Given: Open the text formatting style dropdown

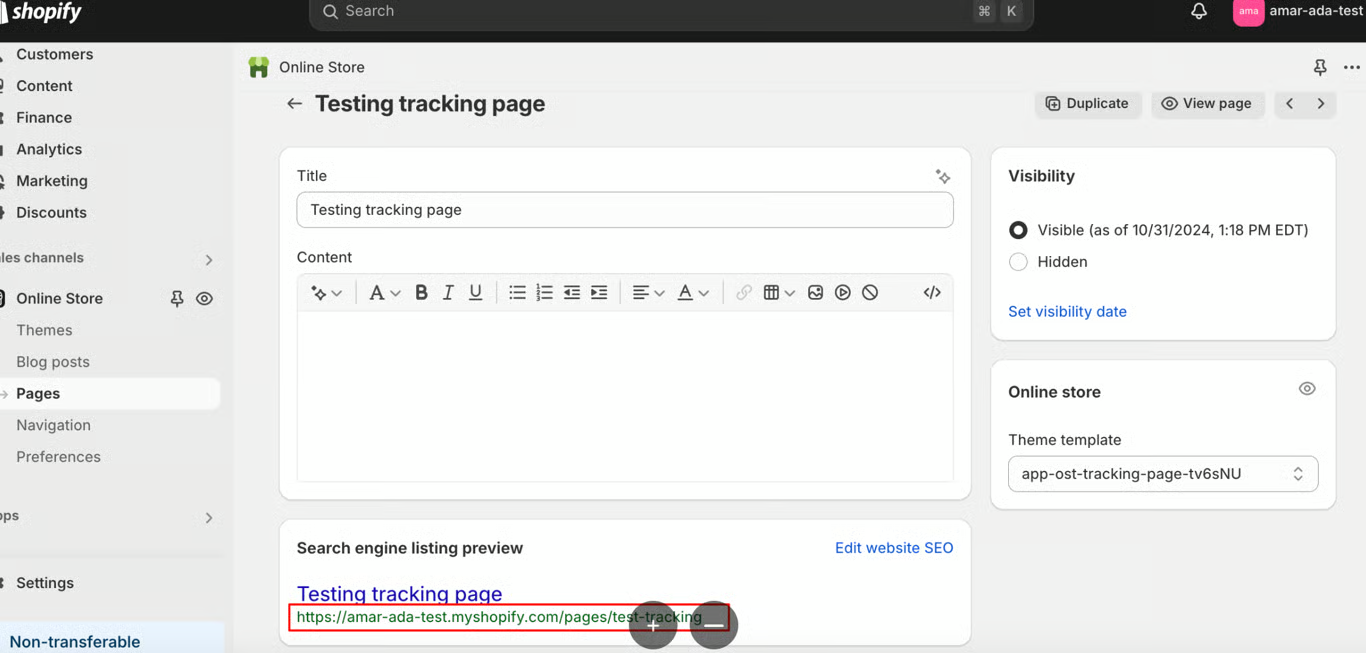Looking at the screenshot, I should point(385,292).
